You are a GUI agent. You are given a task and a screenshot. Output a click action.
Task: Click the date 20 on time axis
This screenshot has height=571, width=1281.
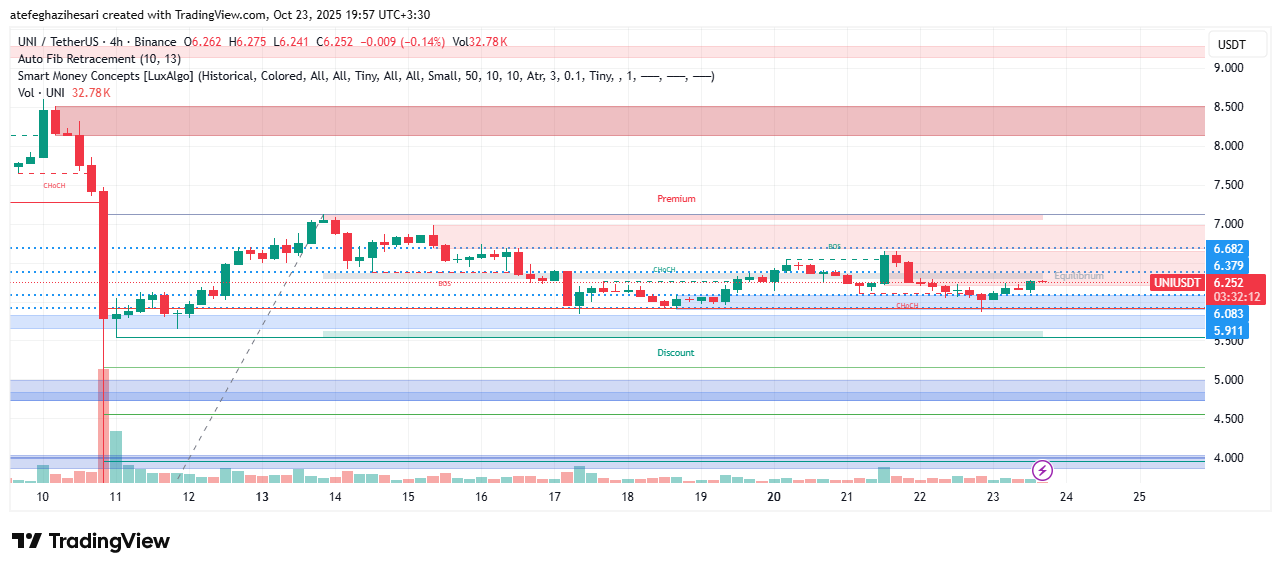point(774,496)
